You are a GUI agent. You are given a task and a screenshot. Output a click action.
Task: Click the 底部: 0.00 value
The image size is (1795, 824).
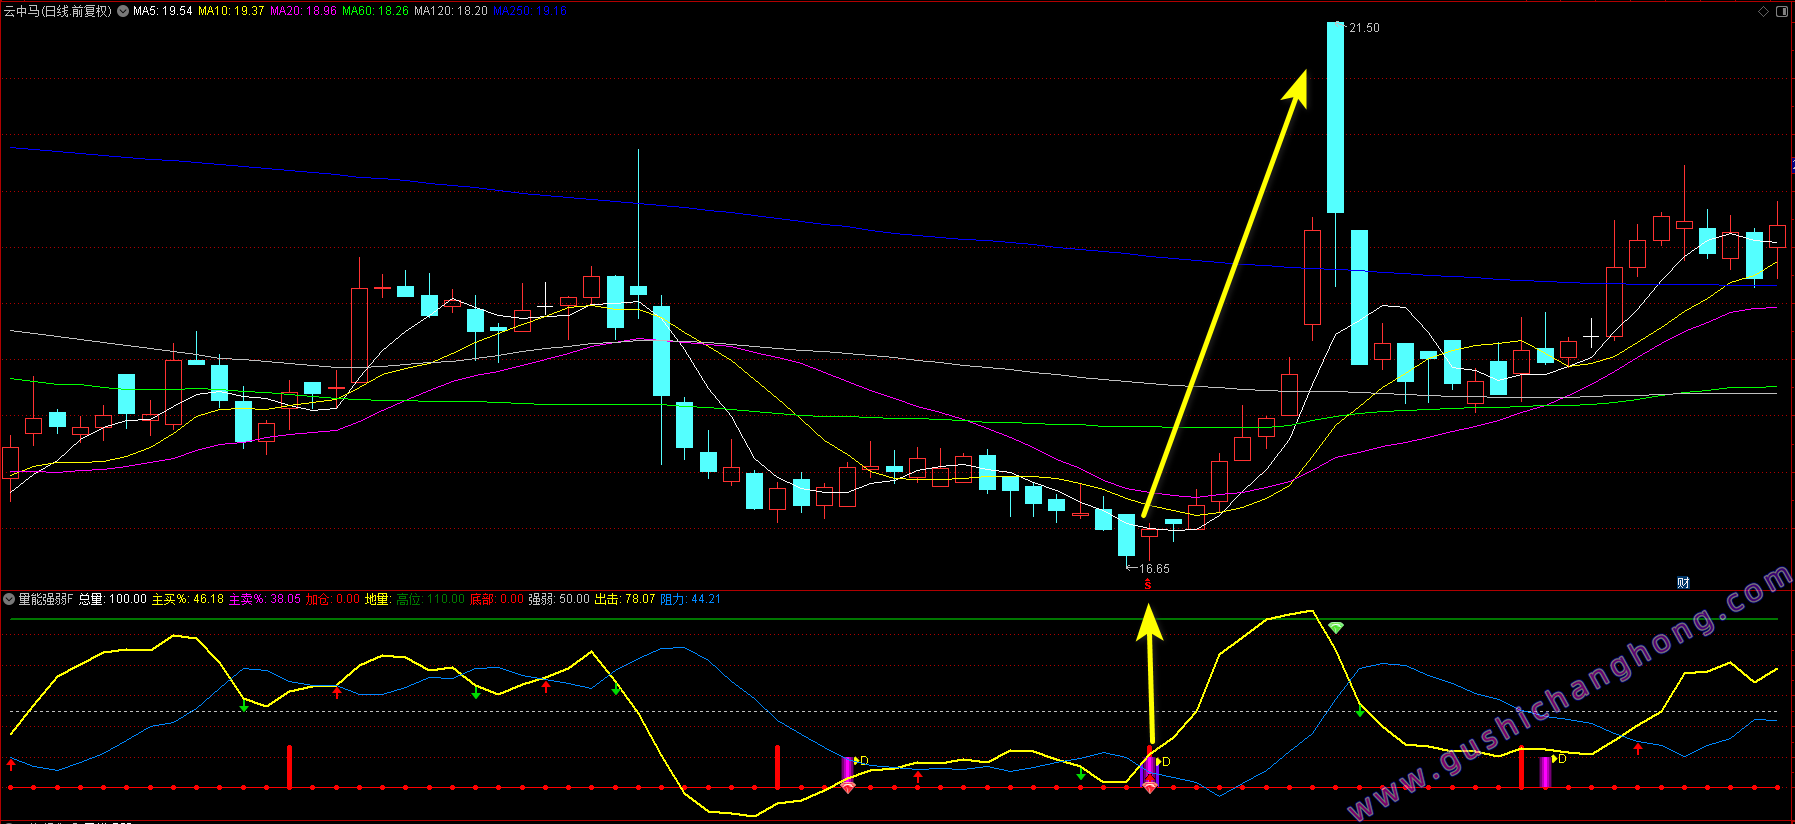coord(497,599)
